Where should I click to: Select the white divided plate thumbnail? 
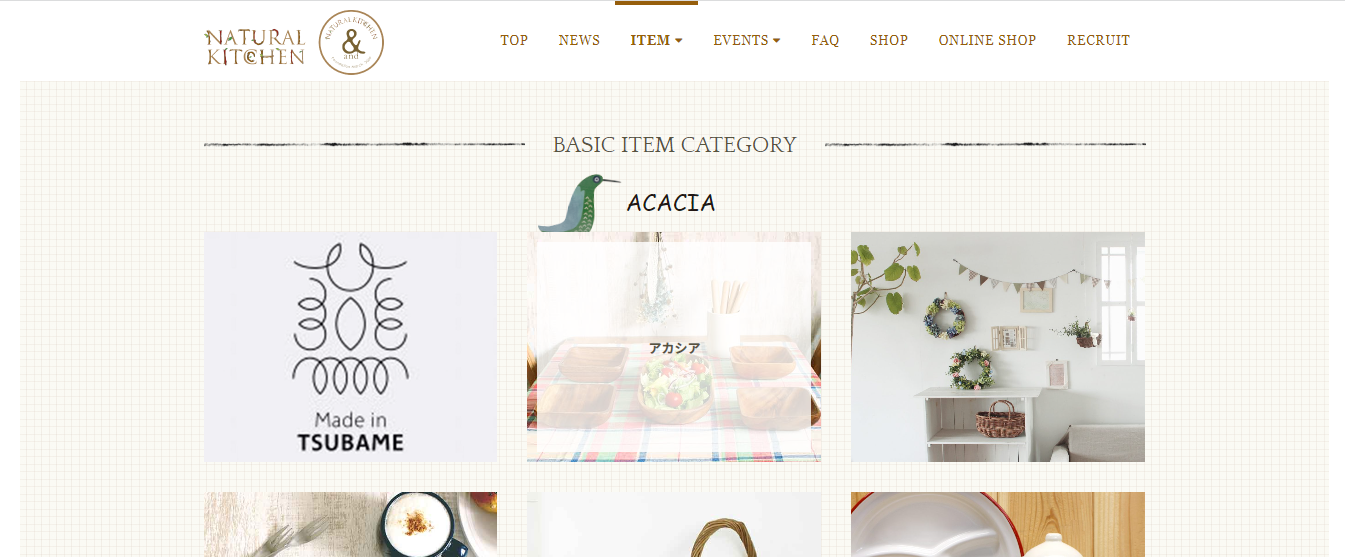(998, 524)
